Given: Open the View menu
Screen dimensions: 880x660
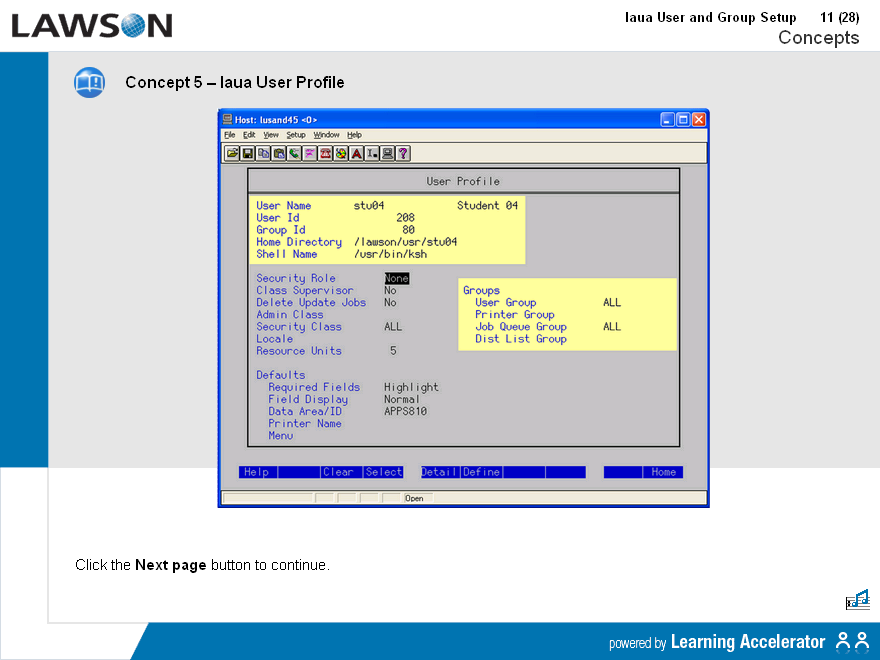Looking at the screenshot, I should pos(271,135).
